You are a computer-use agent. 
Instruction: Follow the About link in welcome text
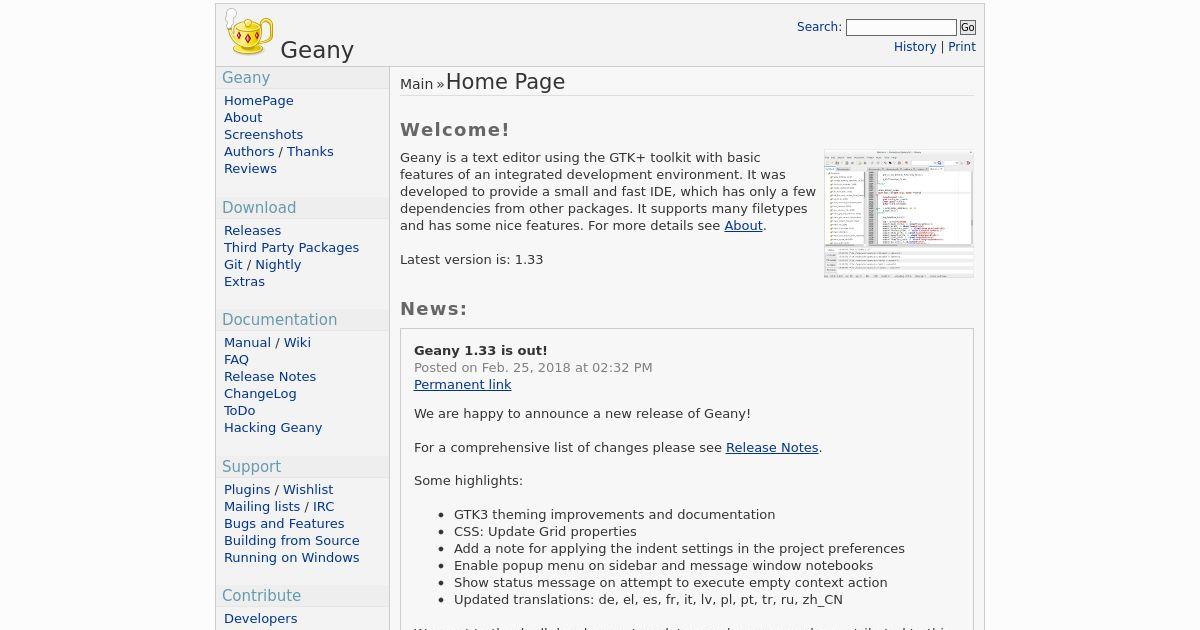click(743, 226)
